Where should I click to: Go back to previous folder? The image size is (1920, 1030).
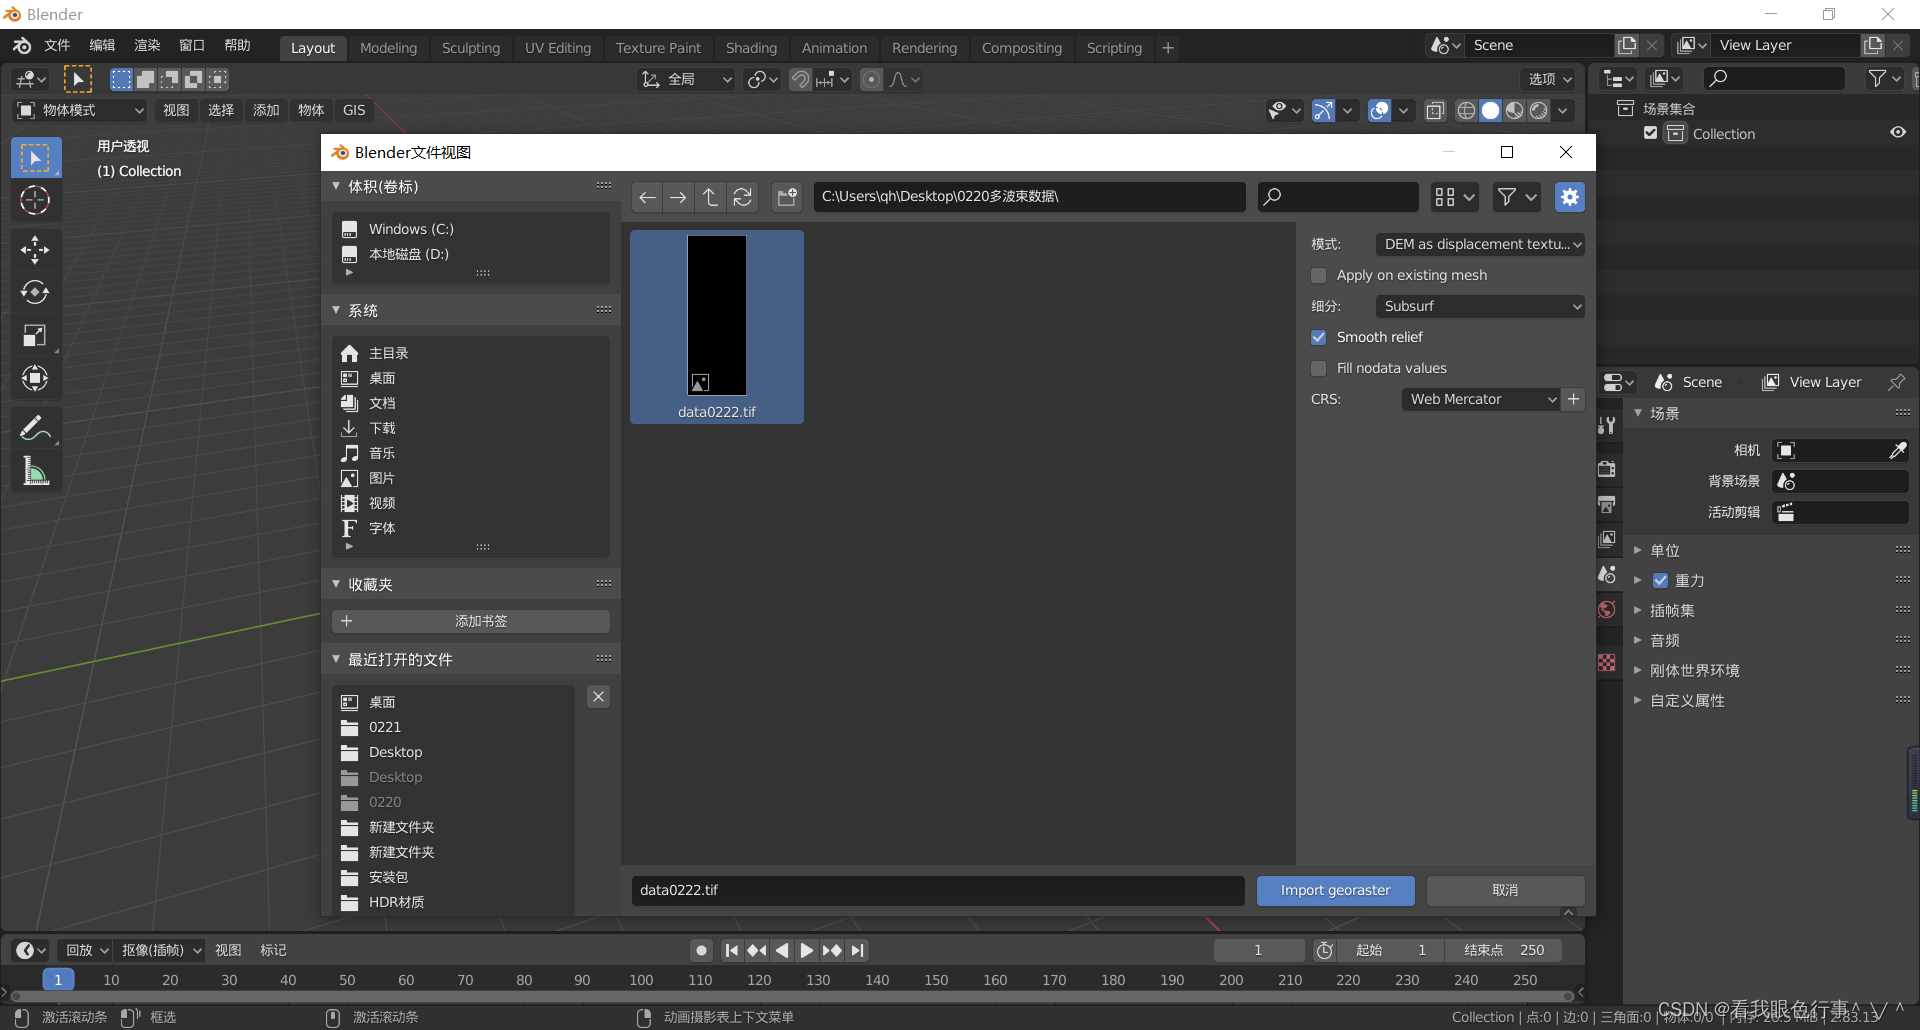click(x=647, y=197)
